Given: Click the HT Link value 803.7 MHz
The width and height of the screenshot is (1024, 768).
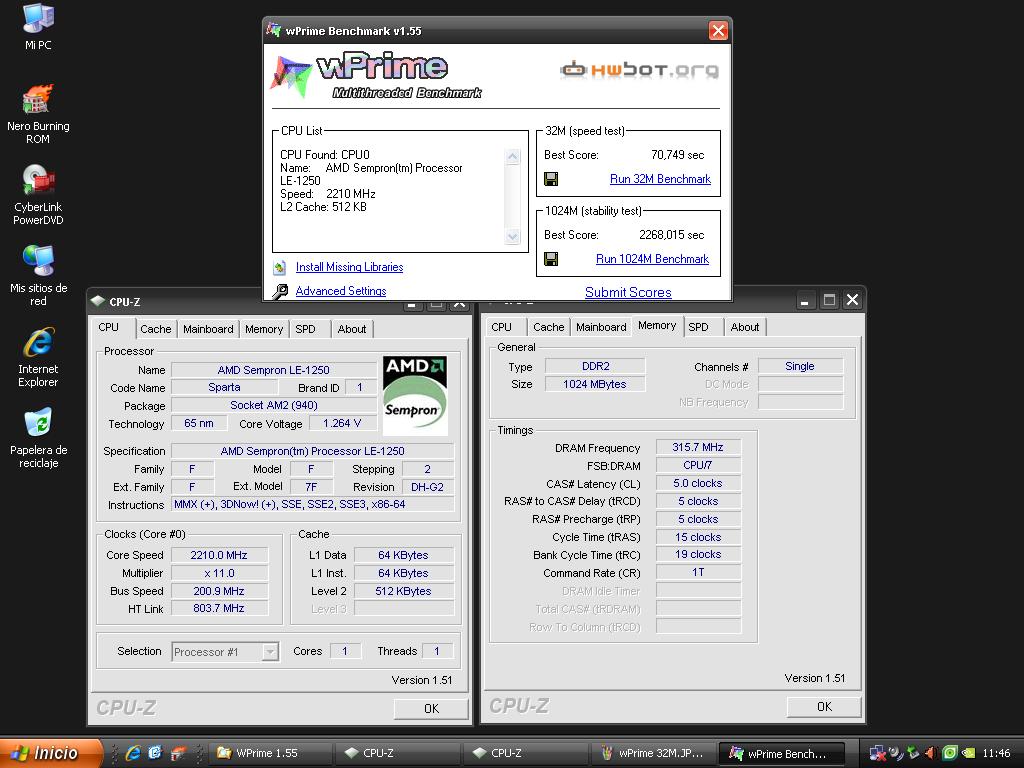Looking at the screenshot, I should (219, 609).
